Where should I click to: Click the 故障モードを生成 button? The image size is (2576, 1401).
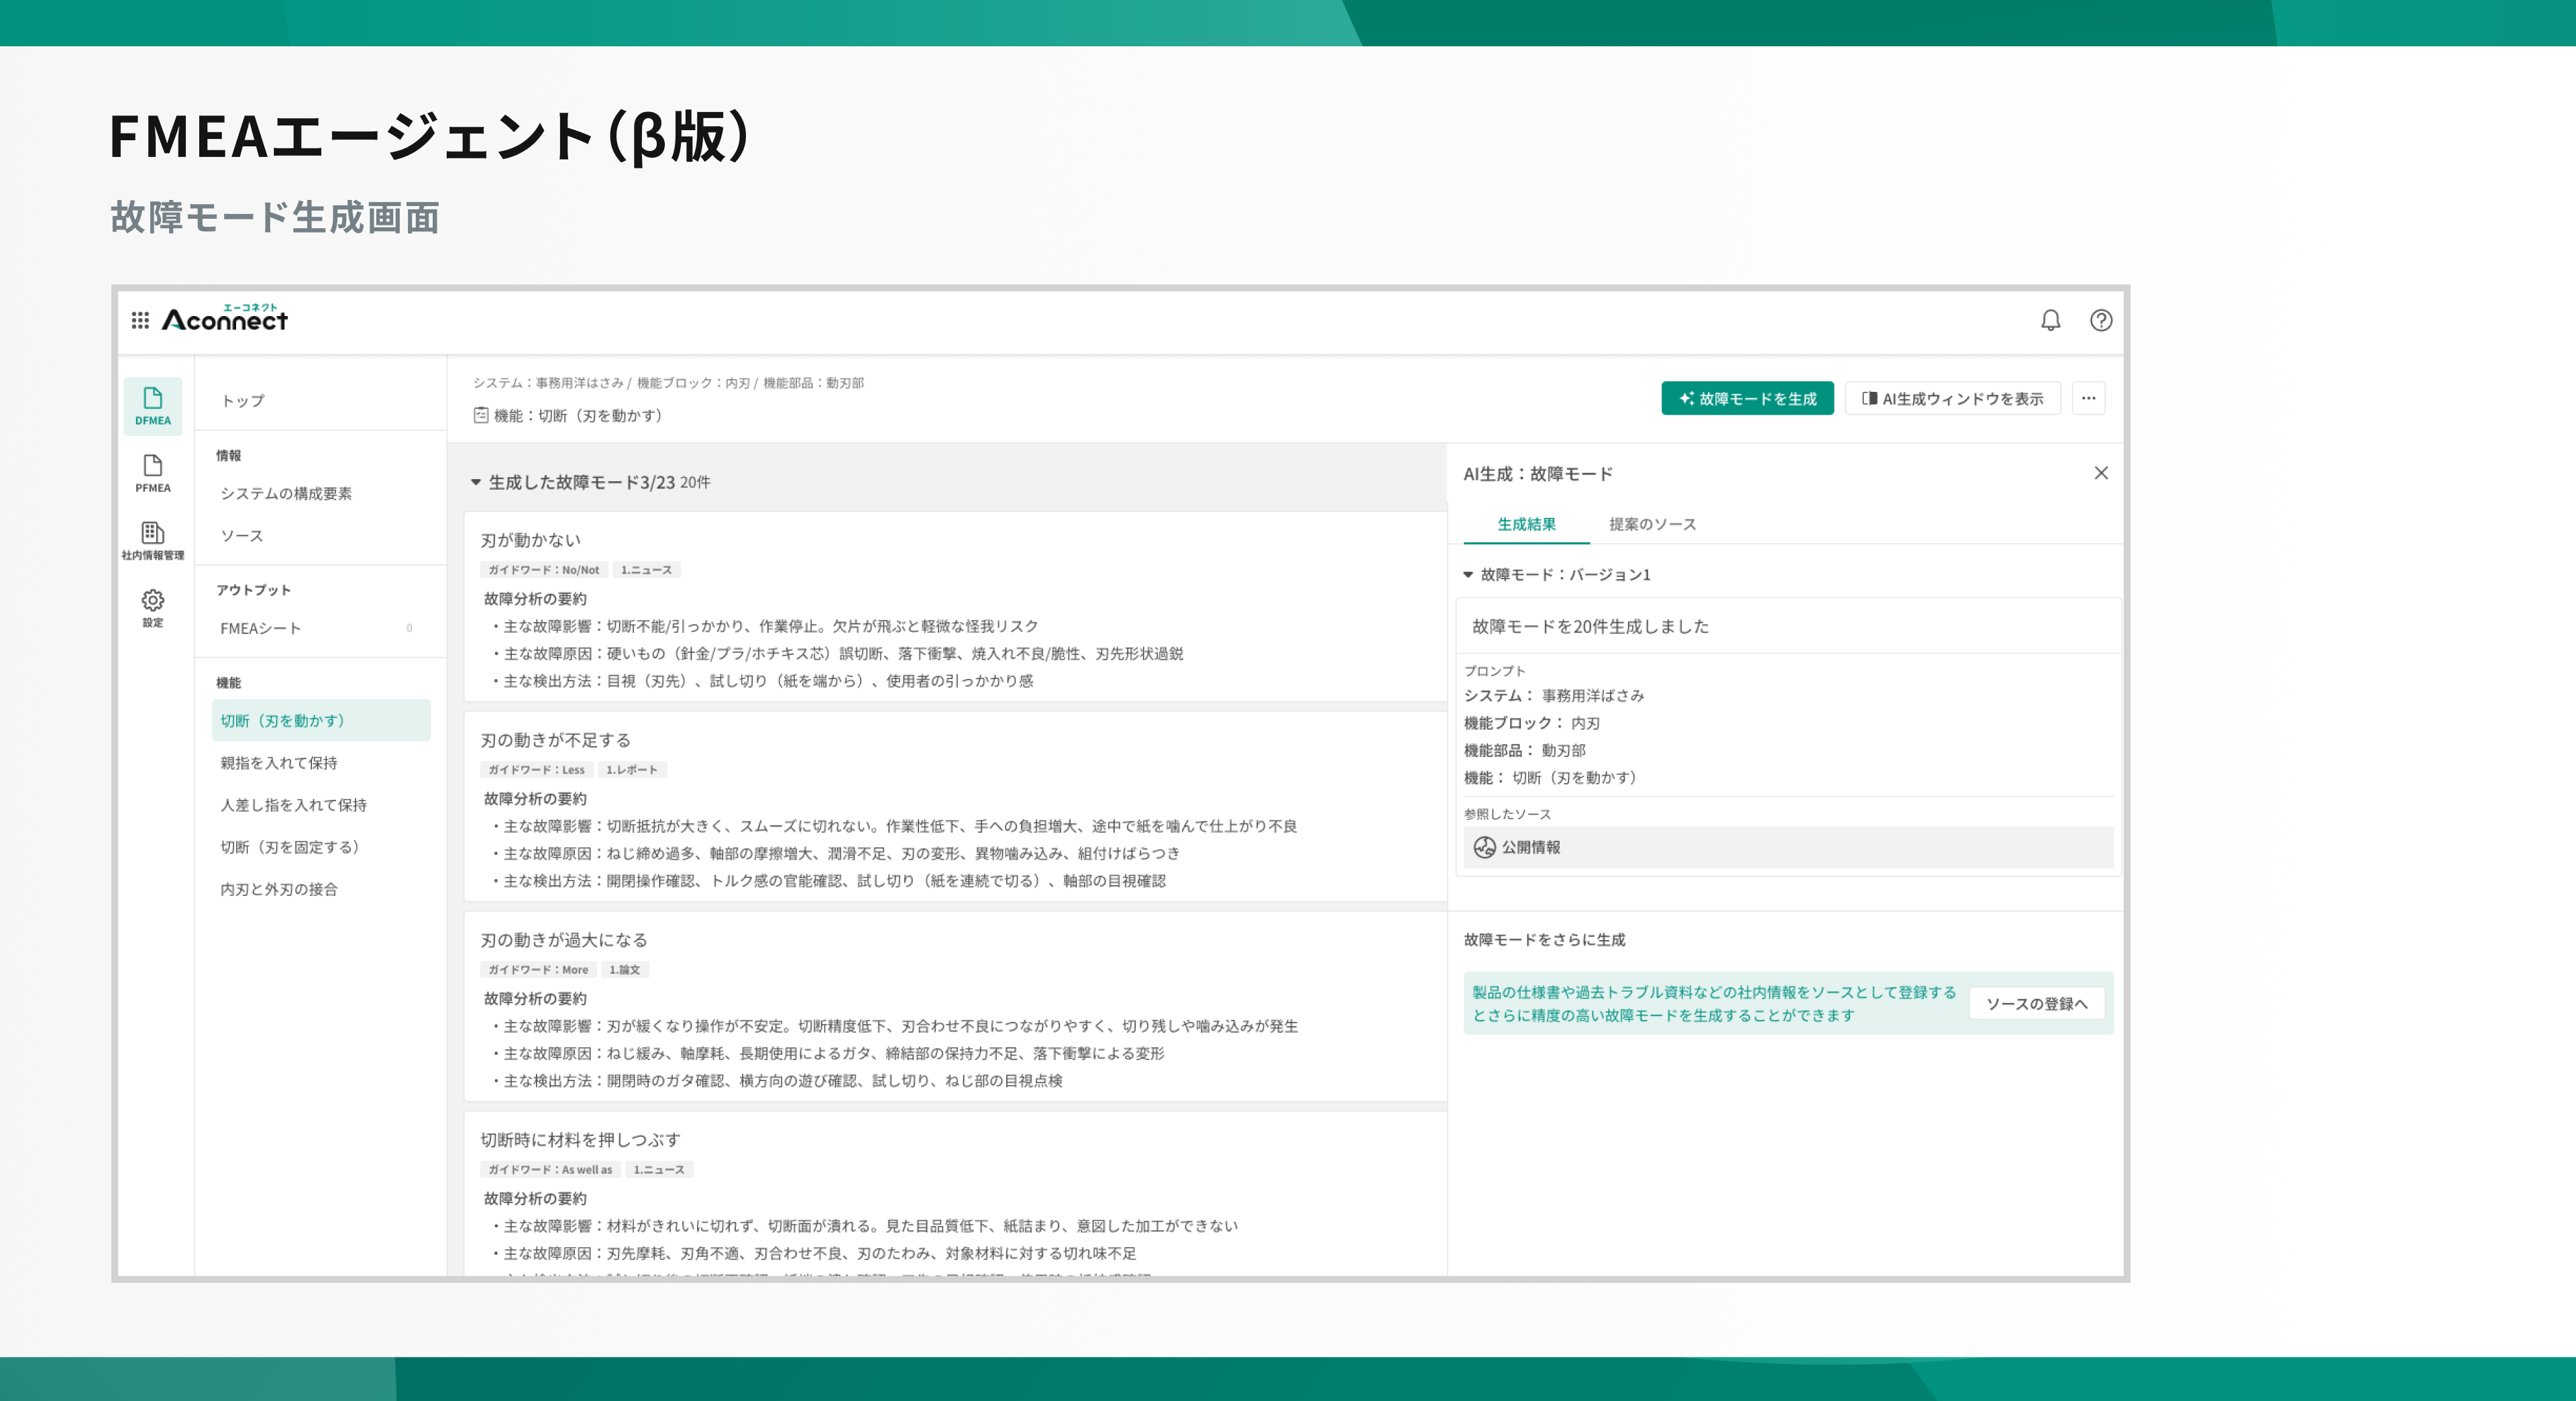[x=1747, y=398]
